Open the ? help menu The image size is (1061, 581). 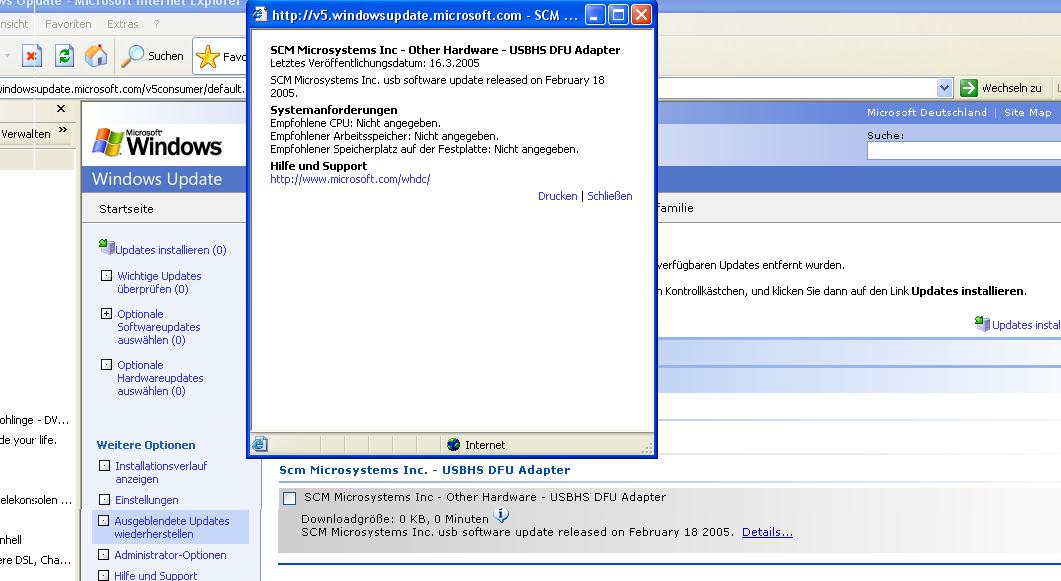[x=157, y=24]
